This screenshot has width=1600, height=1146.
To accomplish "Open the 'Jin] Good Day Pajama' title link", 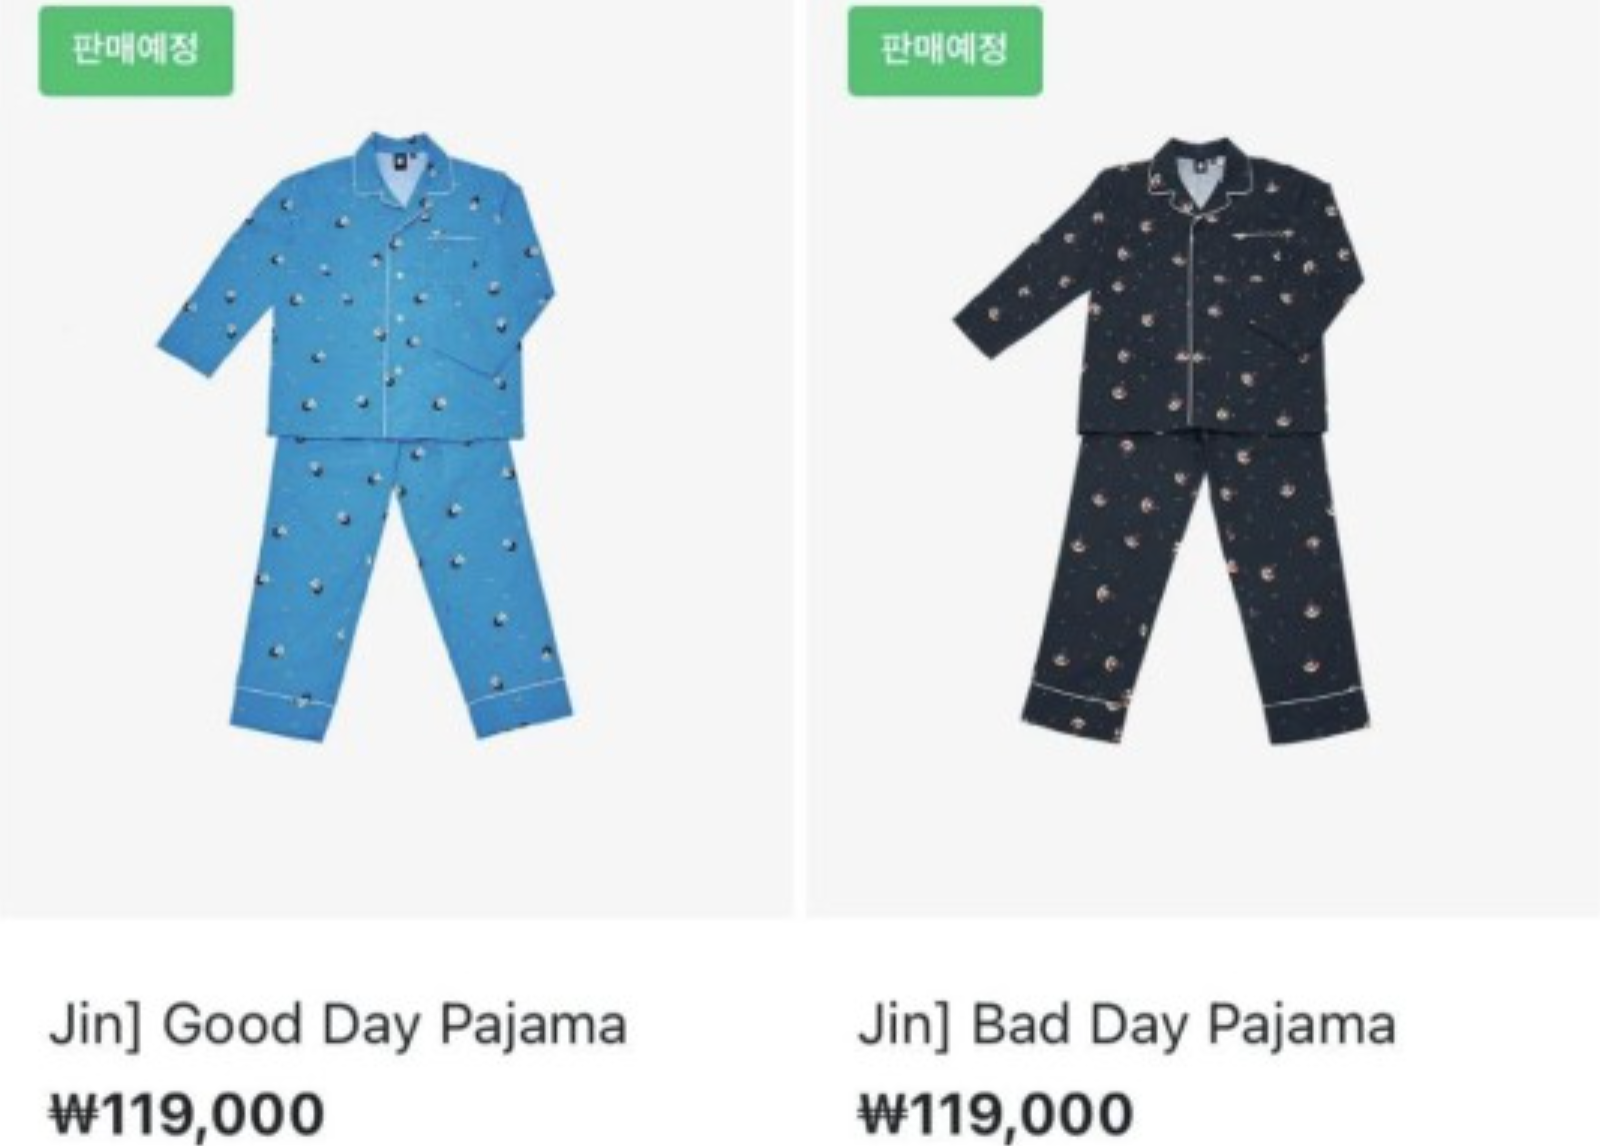I will tap(338, 1025).
